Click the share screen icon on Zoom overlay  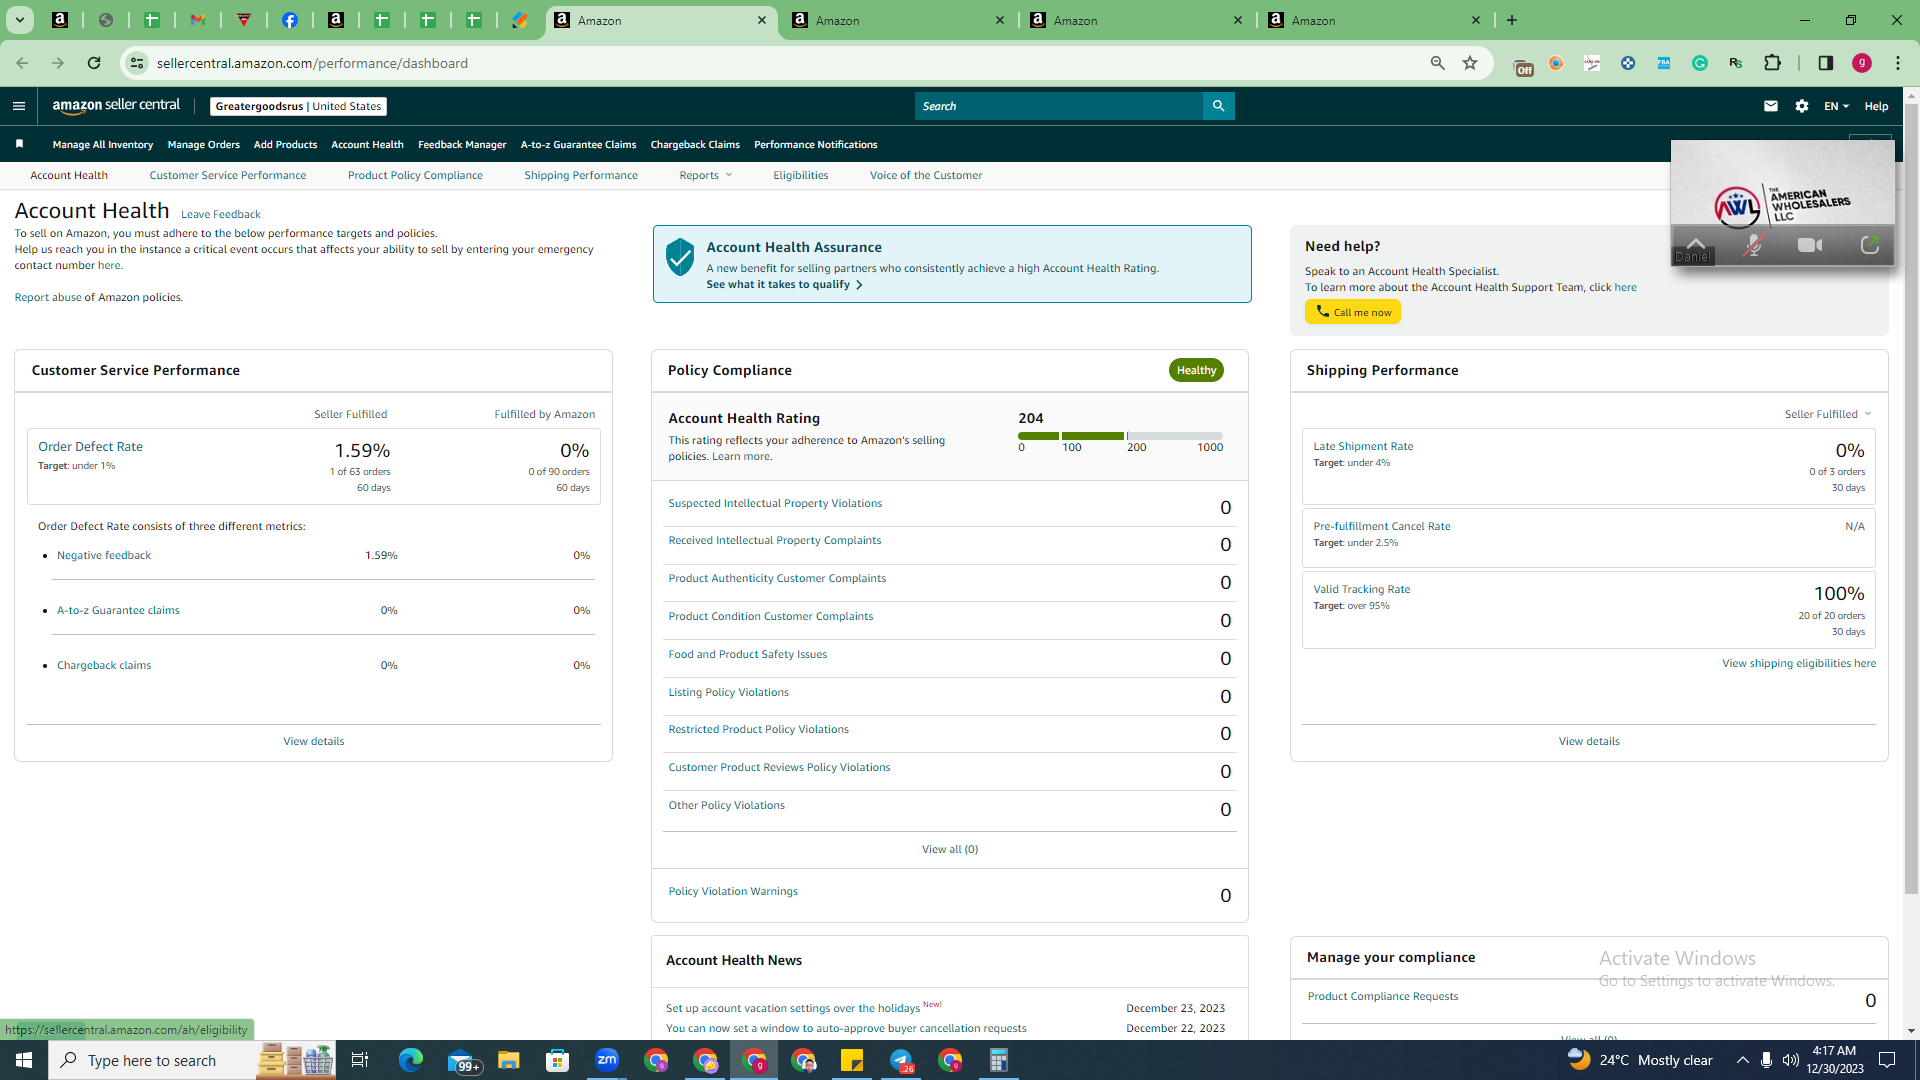point(1869,245)
